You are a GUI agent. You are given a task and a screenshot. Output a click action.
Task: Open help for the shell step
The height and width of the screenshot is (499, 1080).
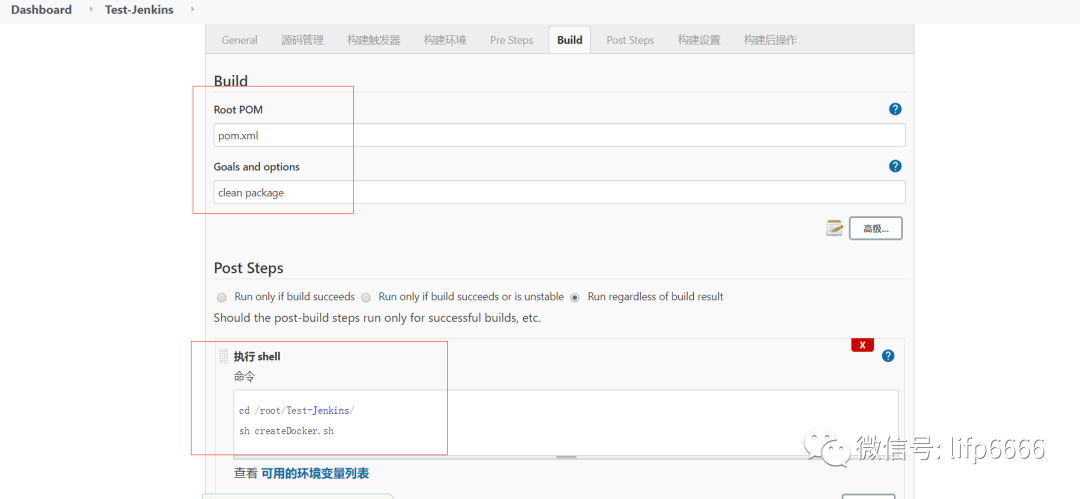pyautogui.click(x=888, y=356)
